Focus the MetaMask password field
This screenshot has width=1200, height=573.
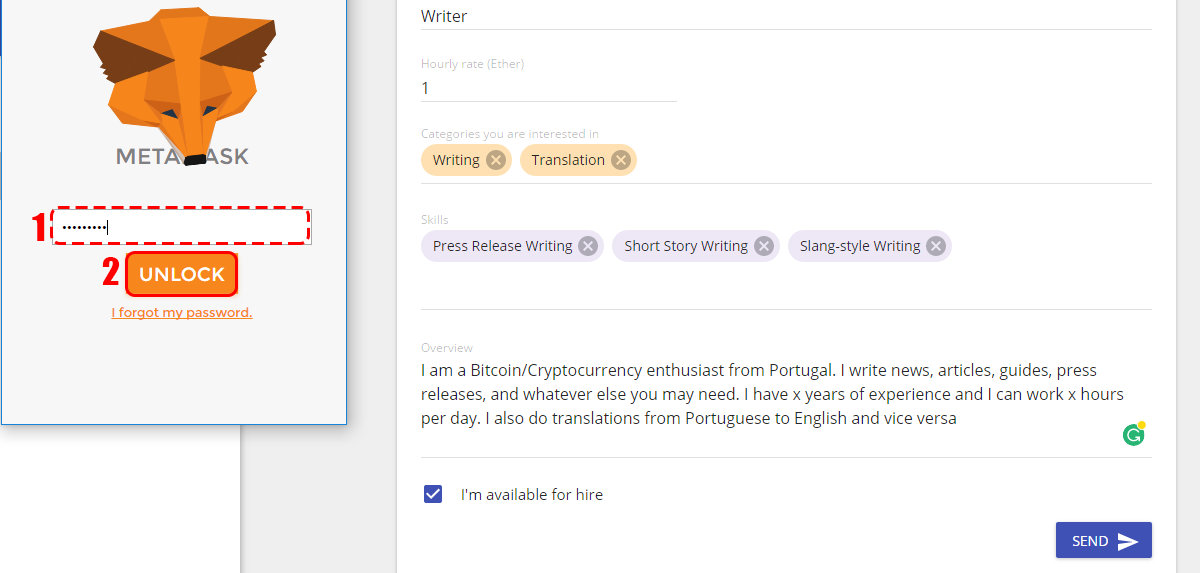pos(181,227)
